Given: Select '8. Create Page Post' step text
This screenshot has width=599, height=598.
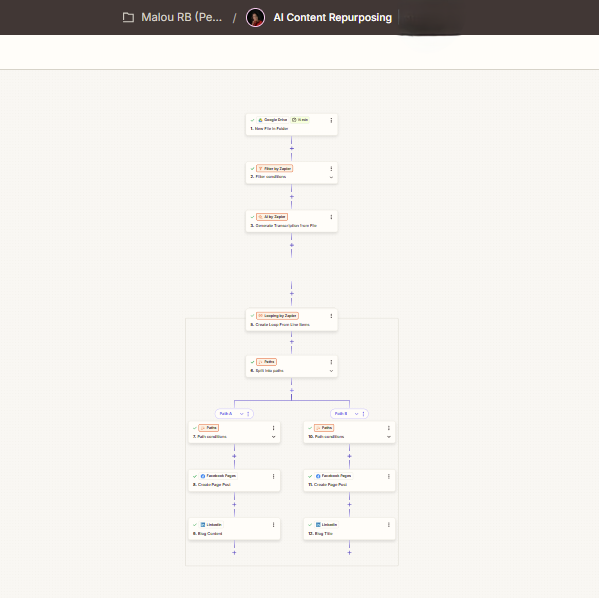Looking at the screenshot, I should click(x=212, y=485).
